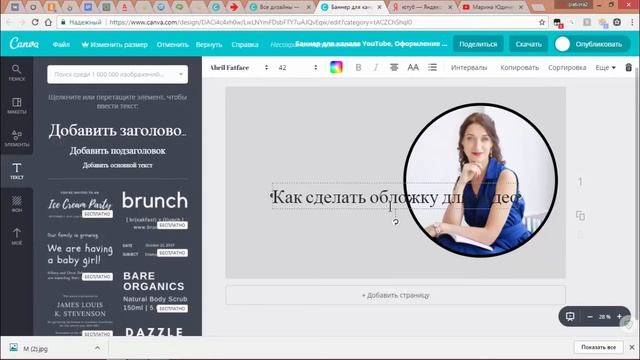
Task: Click the rotate handle below text
Action: [396, 222]
